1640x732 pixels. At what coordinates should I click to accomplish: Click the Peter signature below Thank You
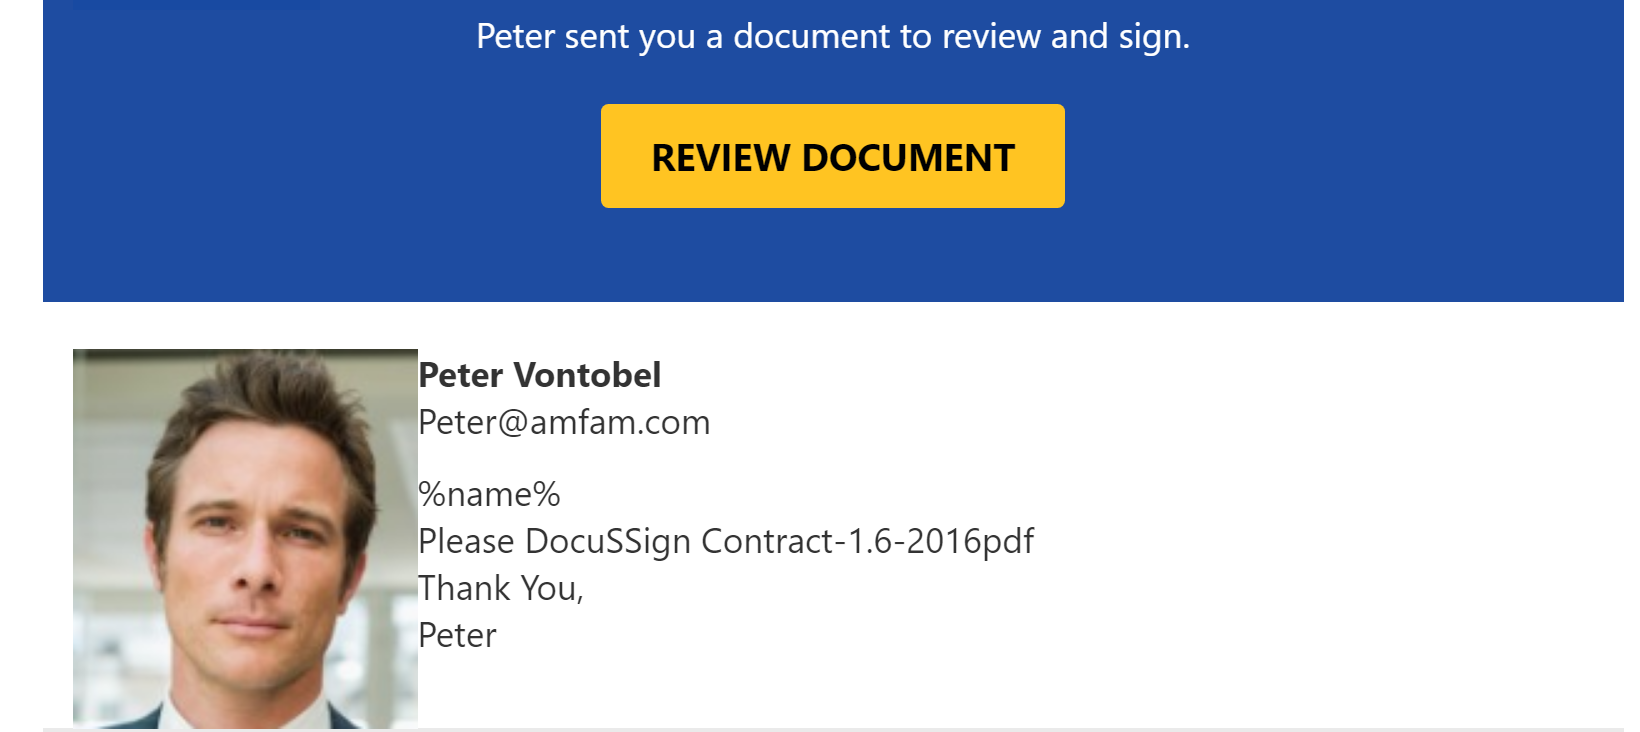(x=457, y=635)
